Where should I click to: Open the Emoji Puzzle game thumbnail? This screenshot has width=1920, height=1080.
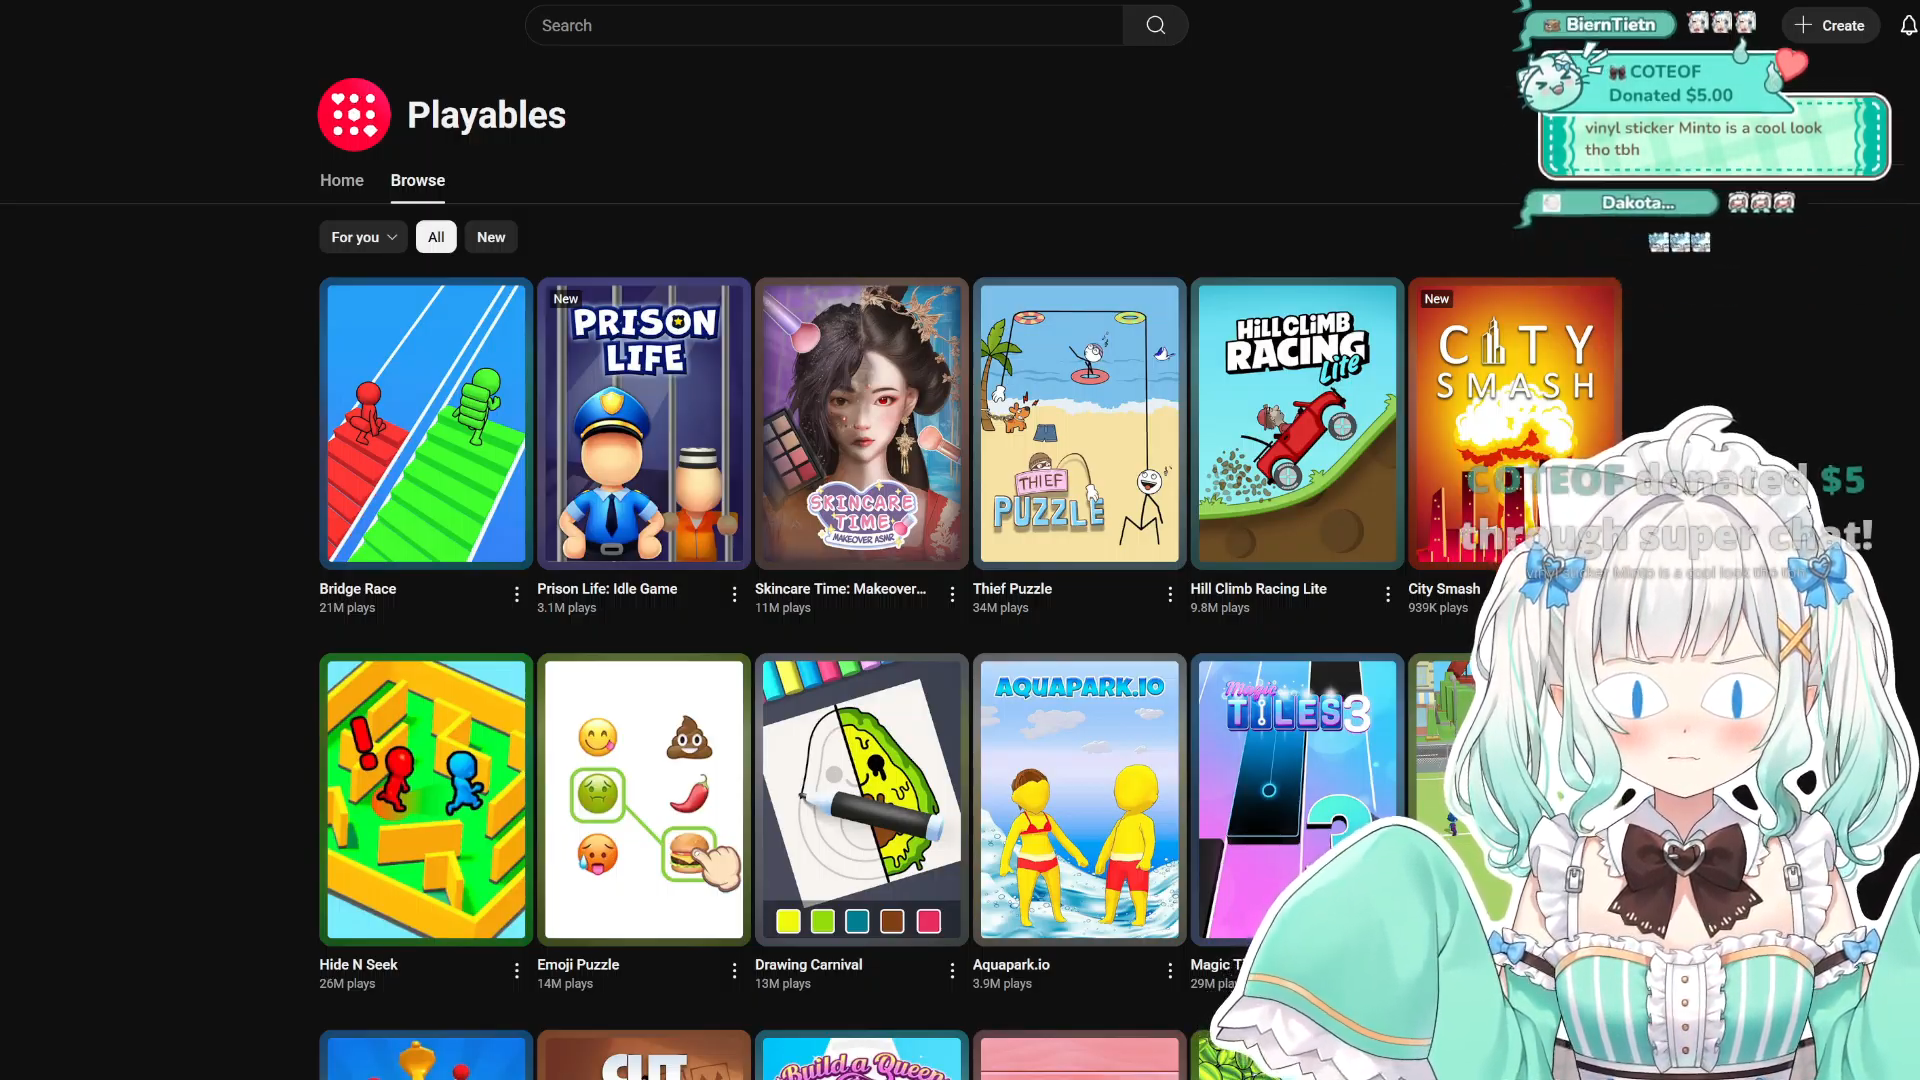(644, 800)
